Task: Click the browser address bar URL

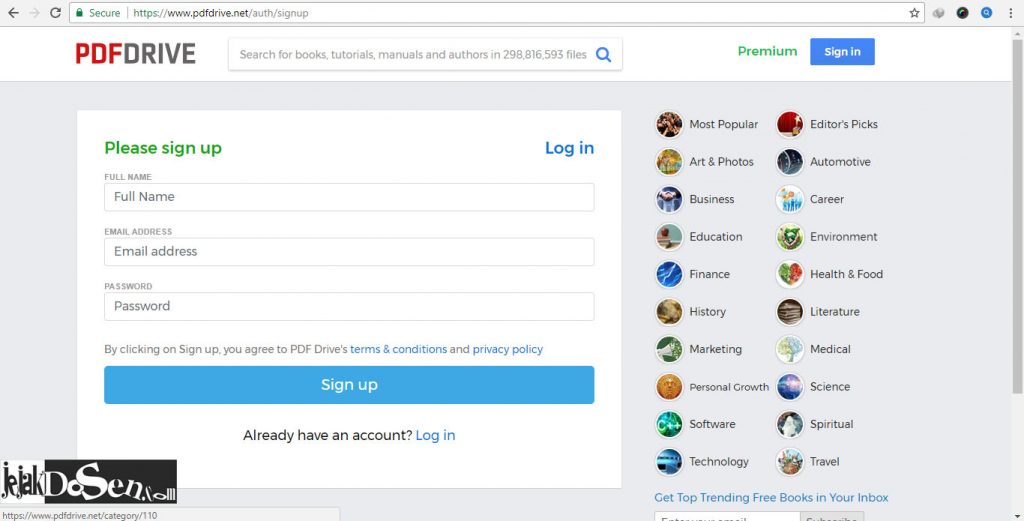Action: [221, 13]
